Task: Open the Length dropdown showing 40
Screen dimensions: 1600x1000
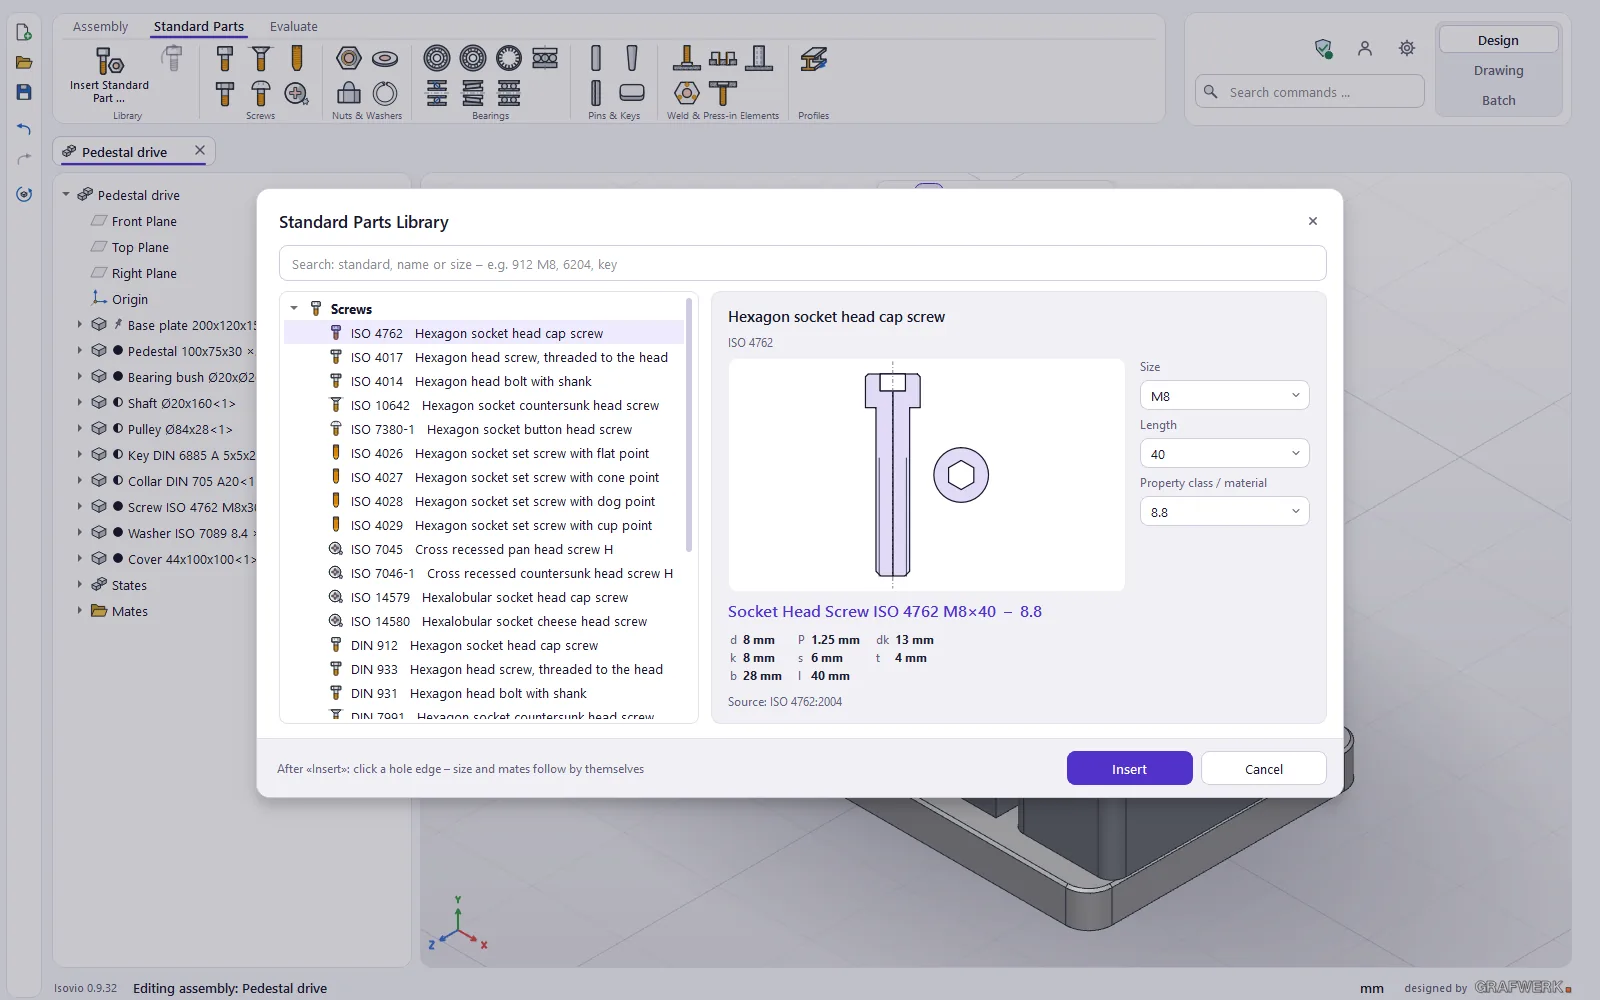Action: click(x=1224, y=454)
